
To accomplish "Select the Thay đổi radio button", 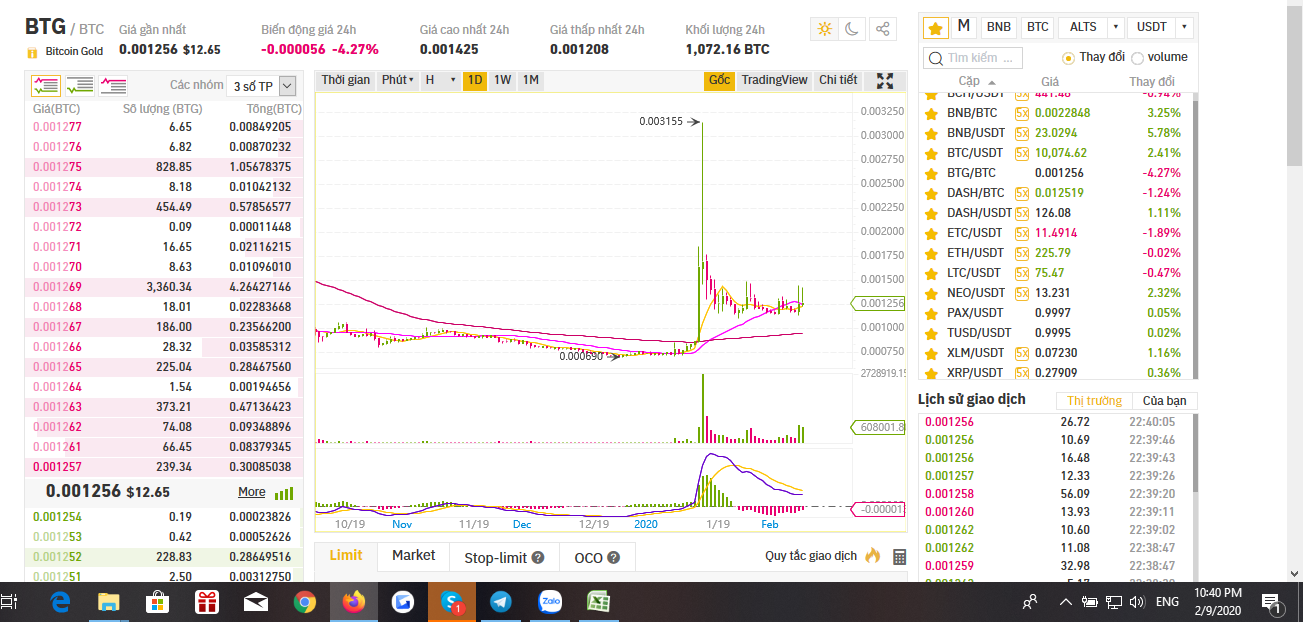I will (x=1068, y=58).
